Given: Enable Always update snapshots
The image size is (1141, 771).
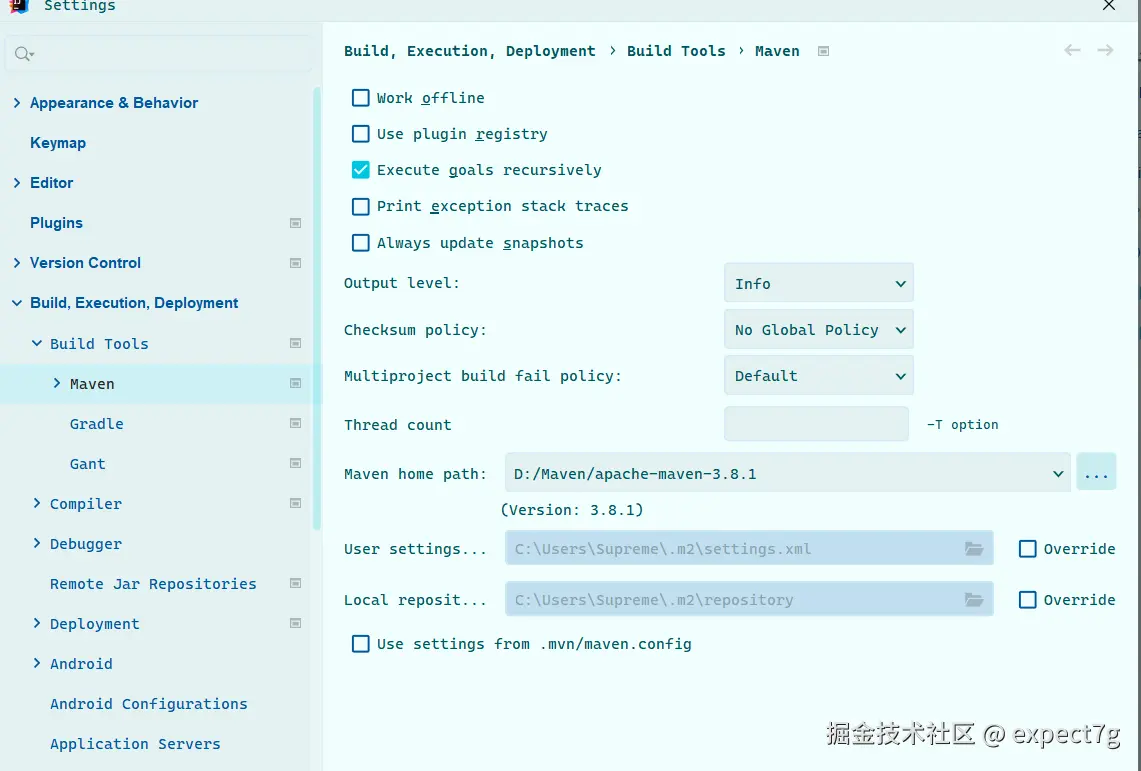Looking at the screenshot, I should [360, 243].
